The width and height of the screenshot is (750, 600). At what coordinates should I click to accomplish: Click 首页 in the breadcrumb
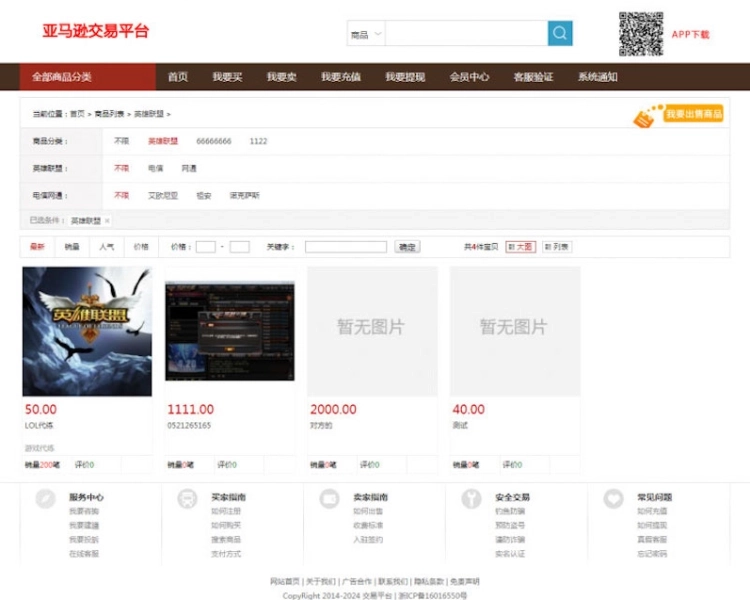(x=77, y=114)
